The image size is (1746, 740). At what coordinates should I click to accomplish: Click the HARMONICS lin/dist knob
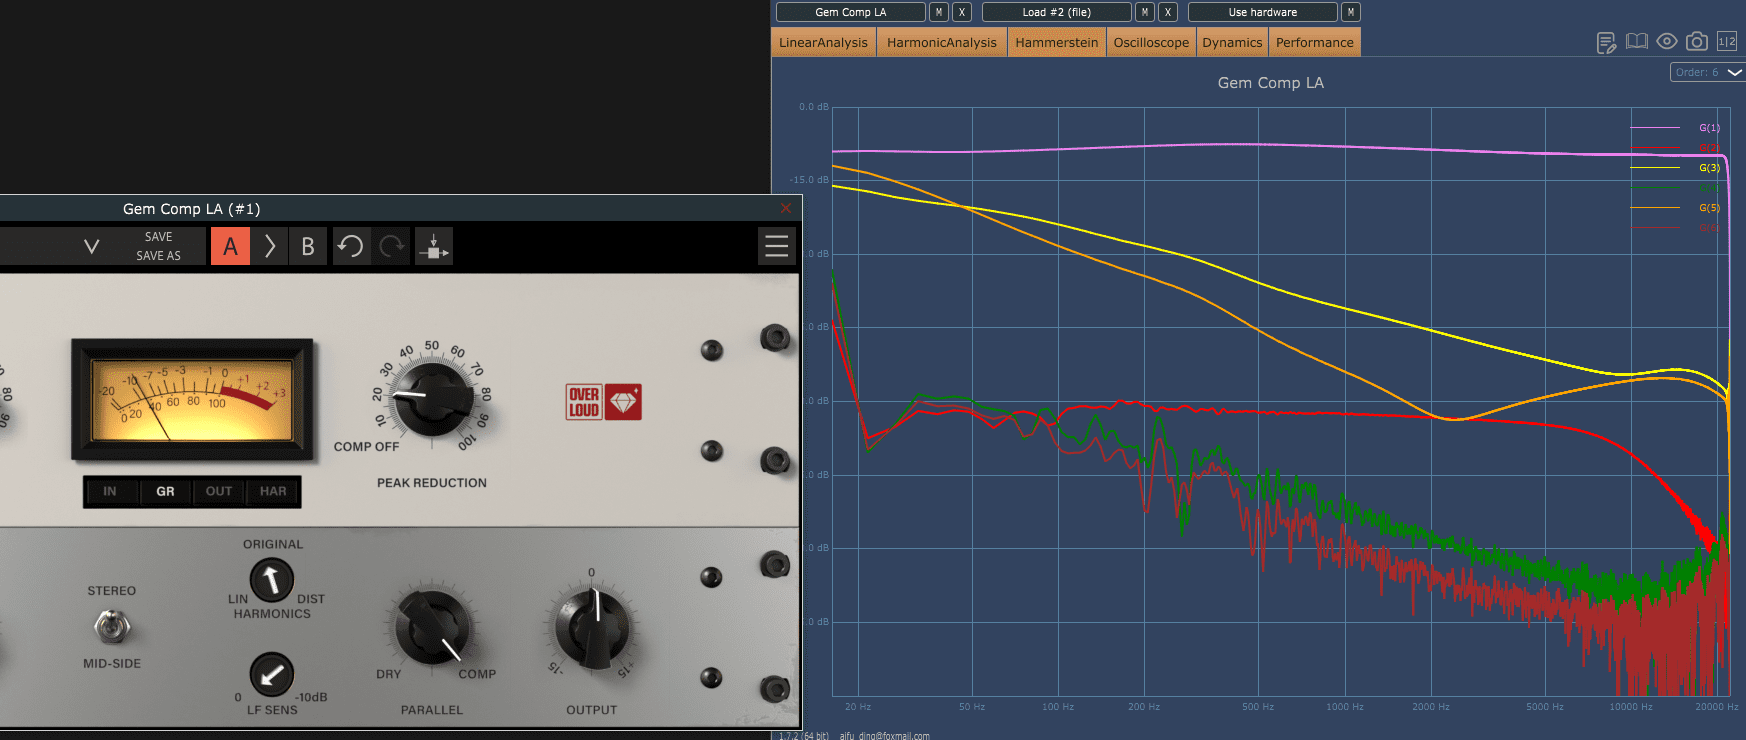pos(271,579)
